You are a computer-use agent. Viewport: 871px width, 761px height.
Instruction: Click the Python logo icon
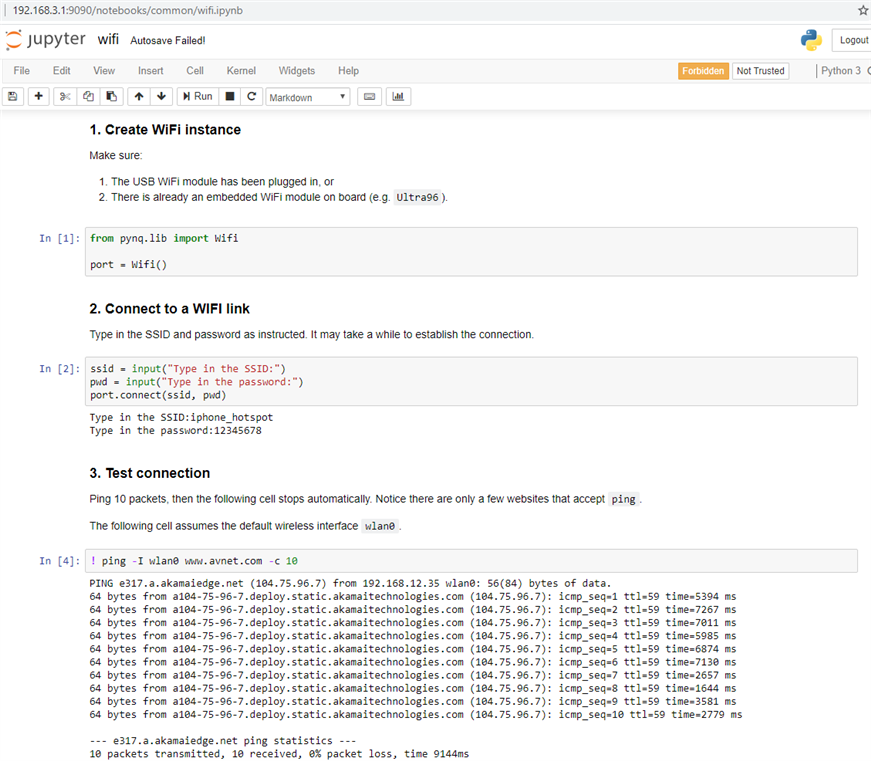pos(811,41)
